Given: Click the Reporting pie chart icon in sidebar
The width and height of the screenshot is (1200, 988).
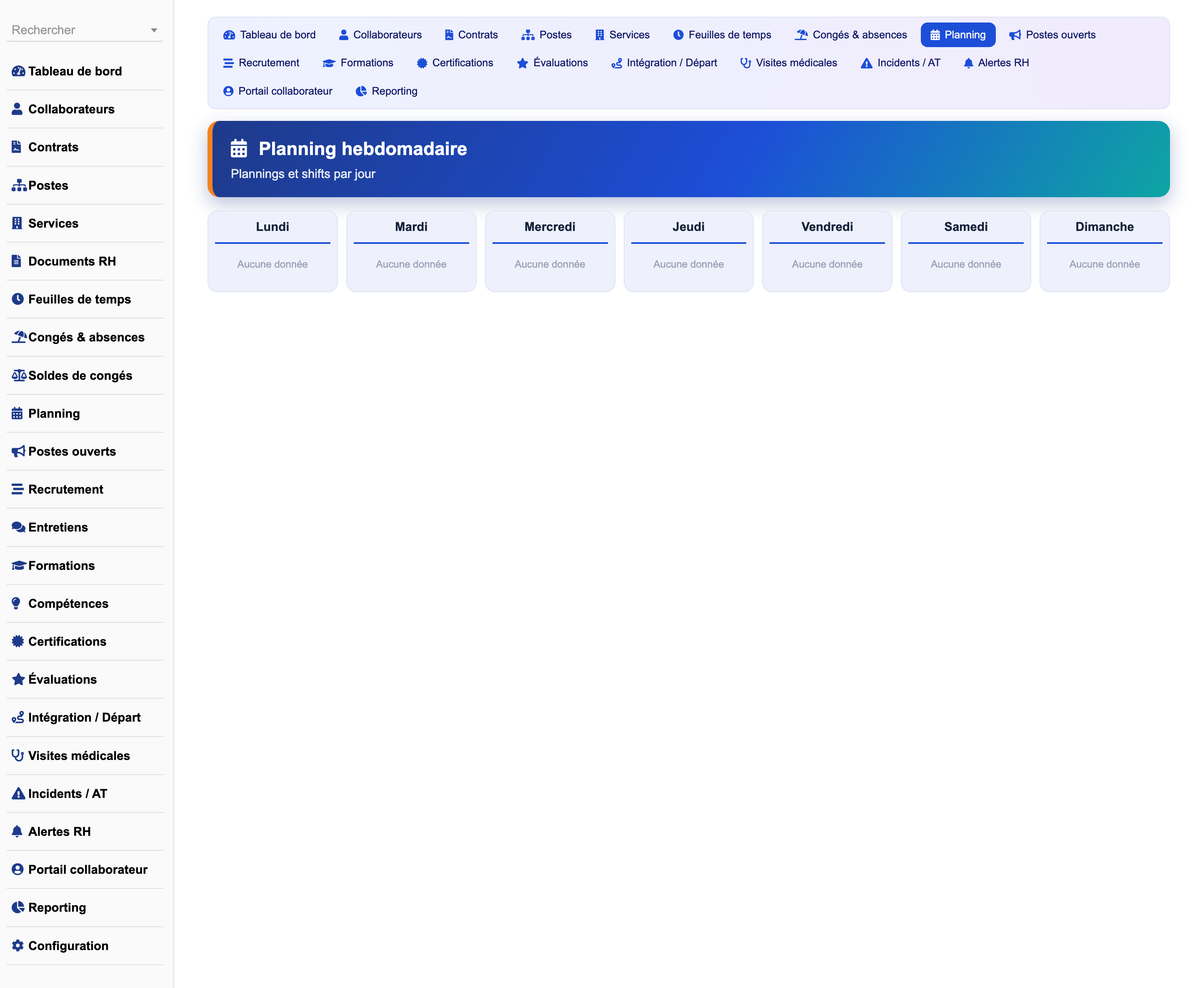Looking at the screenshot, I should click(x=18, y=907).
